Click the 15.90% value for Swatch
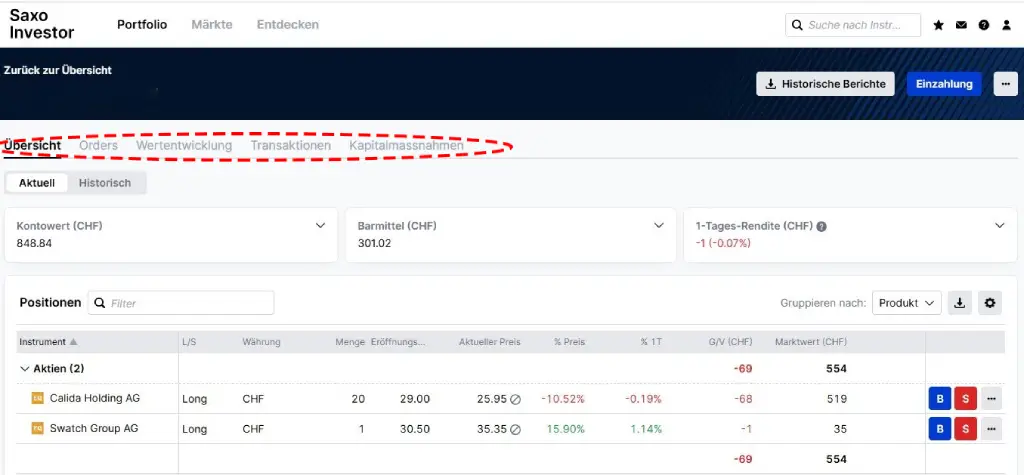1024x475 pixels. coord(566,429)
